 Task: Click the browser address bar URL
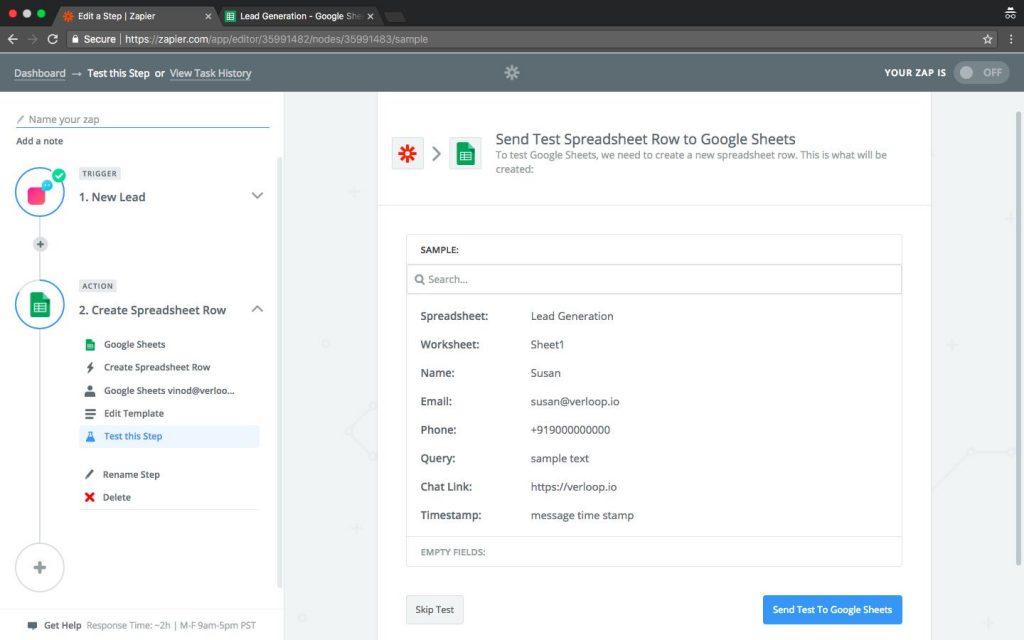(276, 39)
